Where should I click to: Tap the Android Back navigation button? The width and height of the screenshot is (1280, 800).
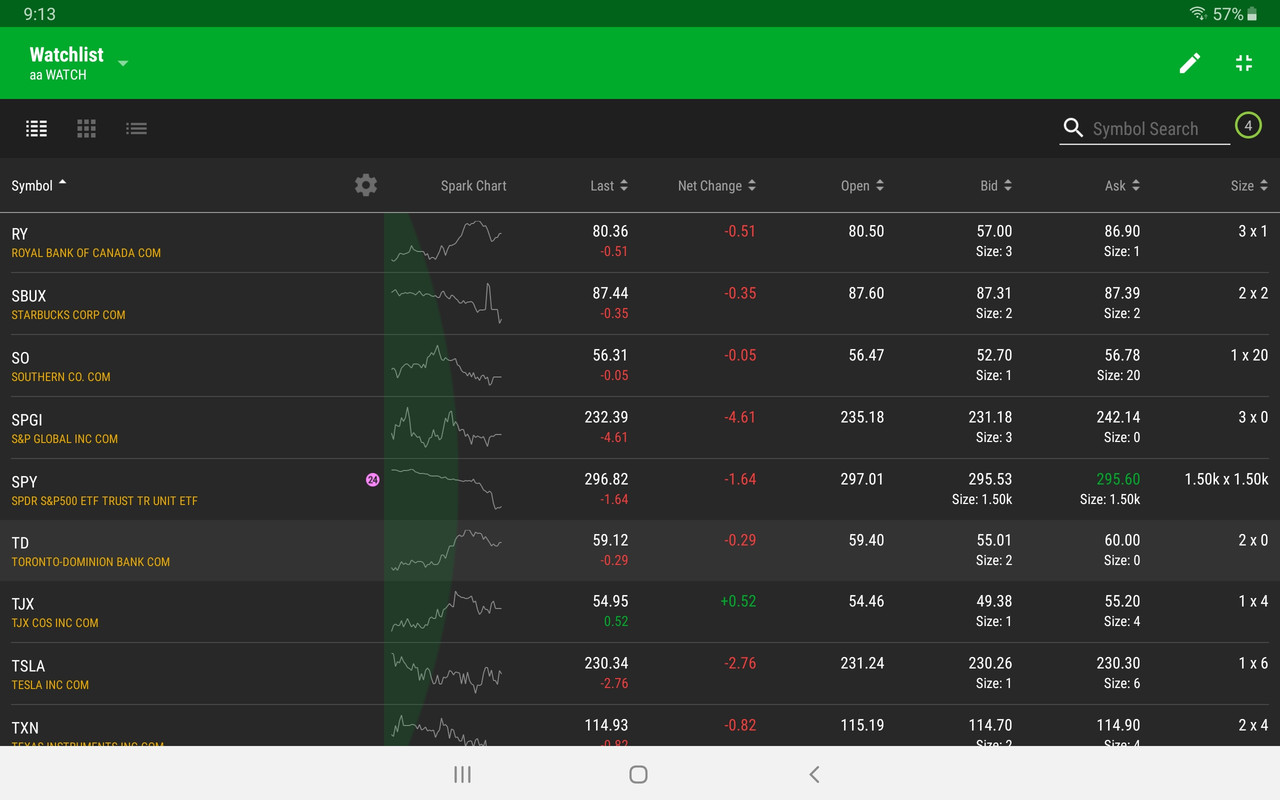tap(814, 774)
